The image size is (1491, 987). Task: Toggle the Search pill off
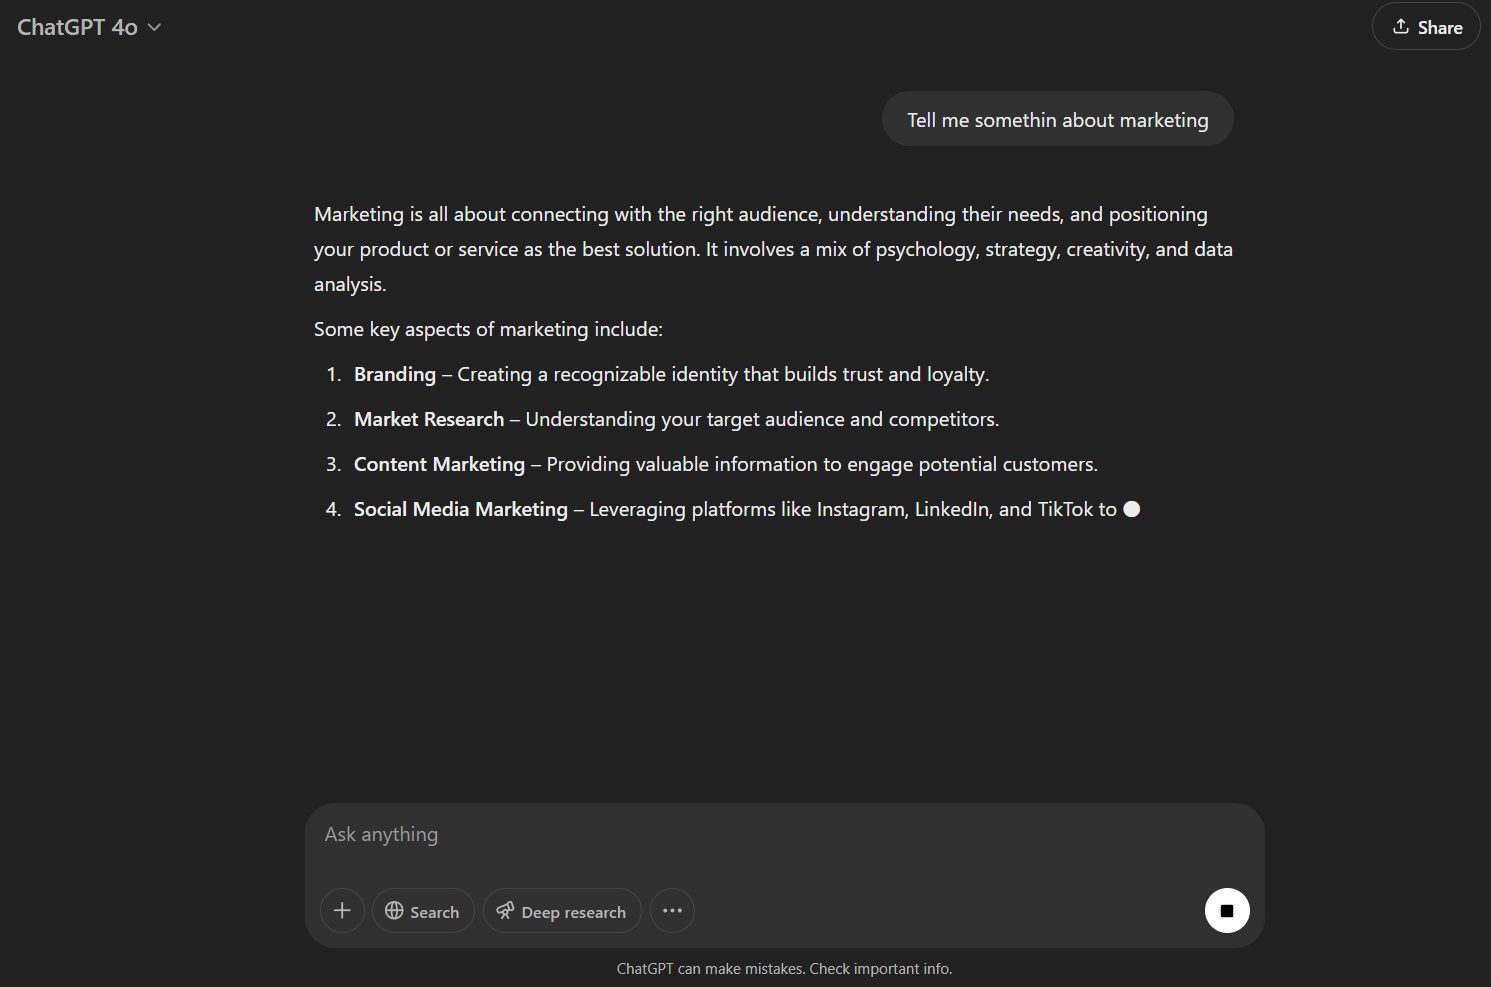point(423,910)
